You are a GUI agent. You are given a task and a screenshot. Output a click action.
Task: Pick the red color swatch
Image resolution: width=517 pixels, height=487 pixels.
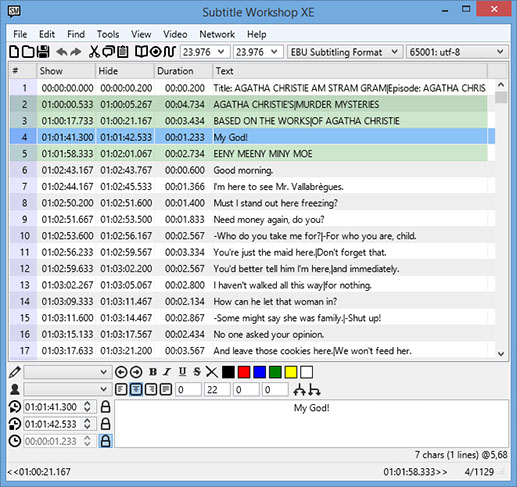244,372
